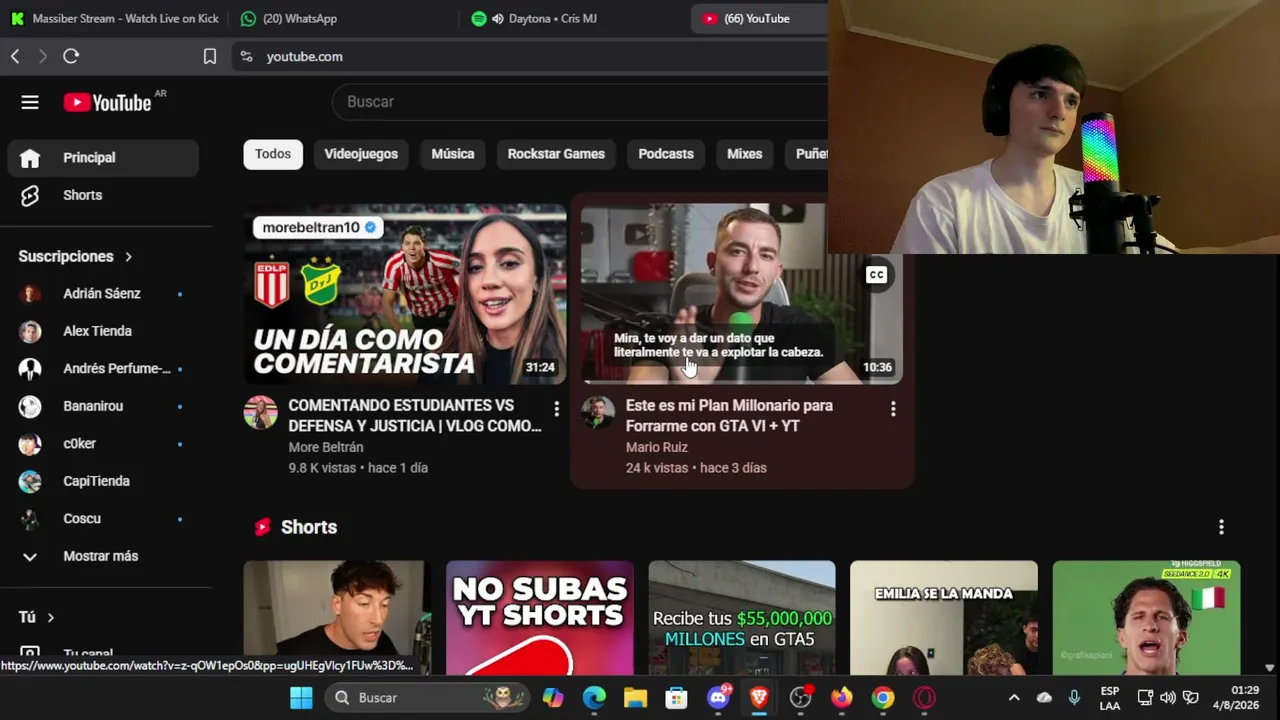The width and height of the screenshot is (1280, 720).
Task: Open File Explorer from the taskbar
Action: tap(635, 697)
